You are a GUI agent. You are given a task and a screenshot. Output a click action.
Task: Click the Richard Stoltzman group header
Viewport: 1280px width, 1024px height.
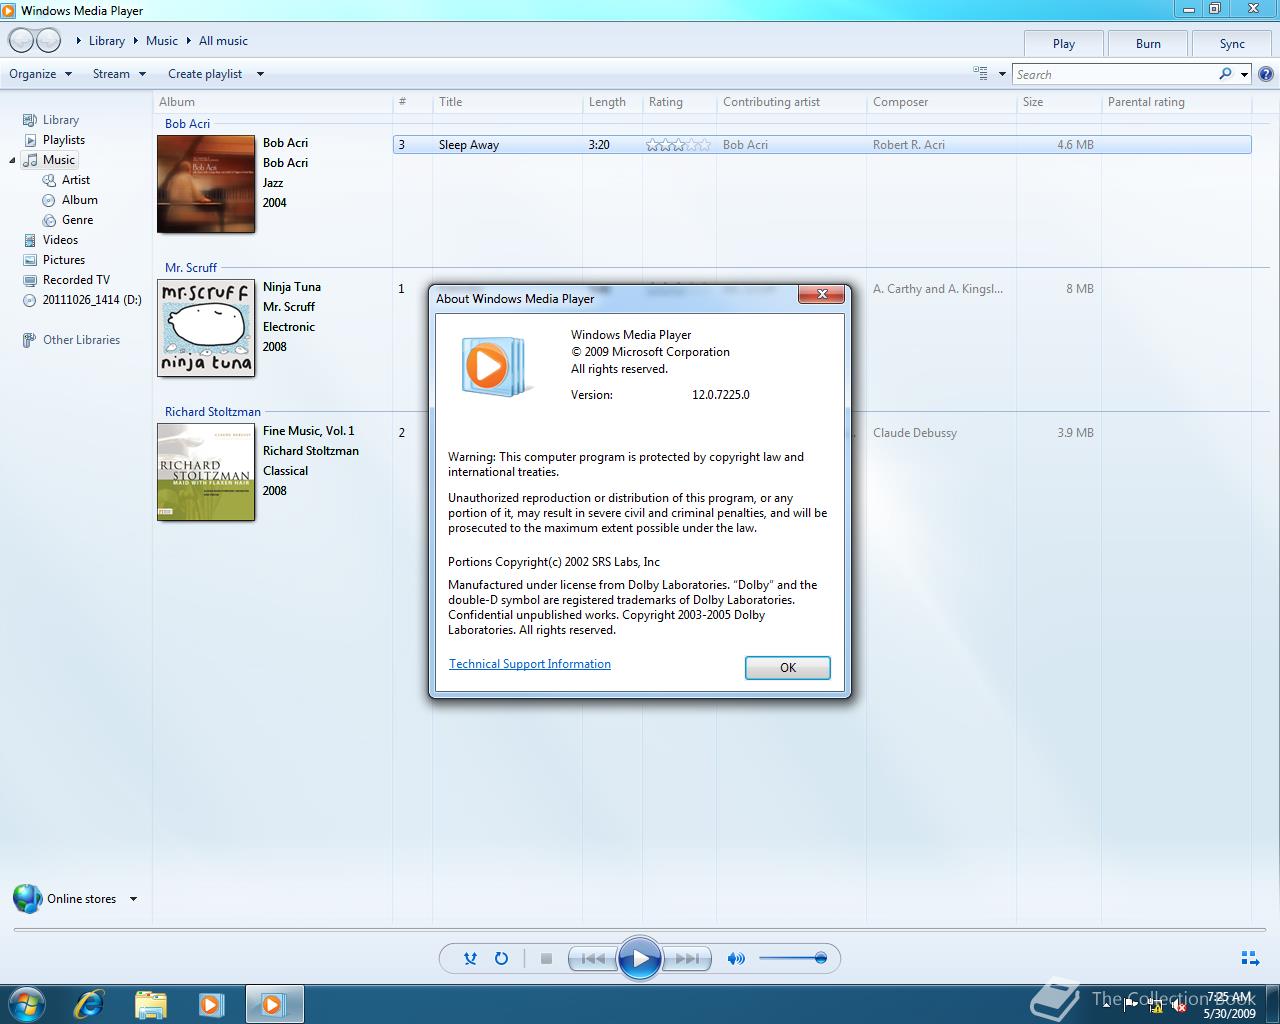[213, 412]
